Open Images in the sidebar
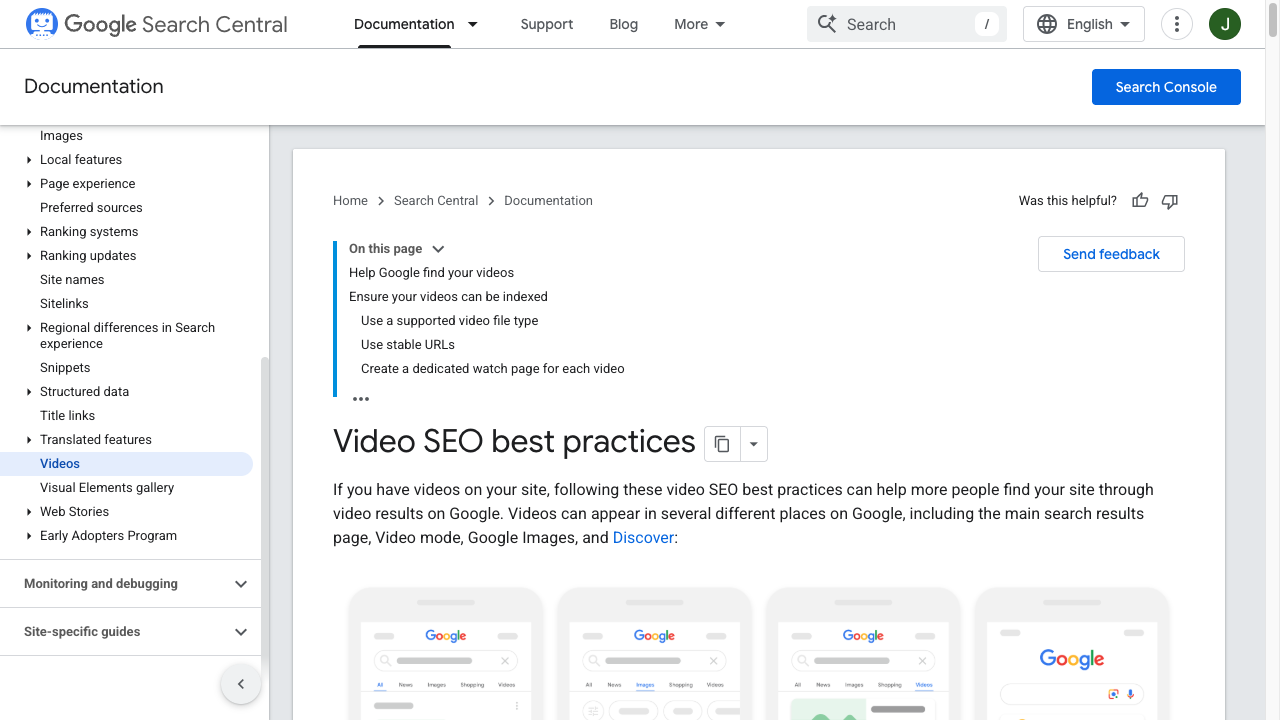1280x720 pixels. pos(61,136)
